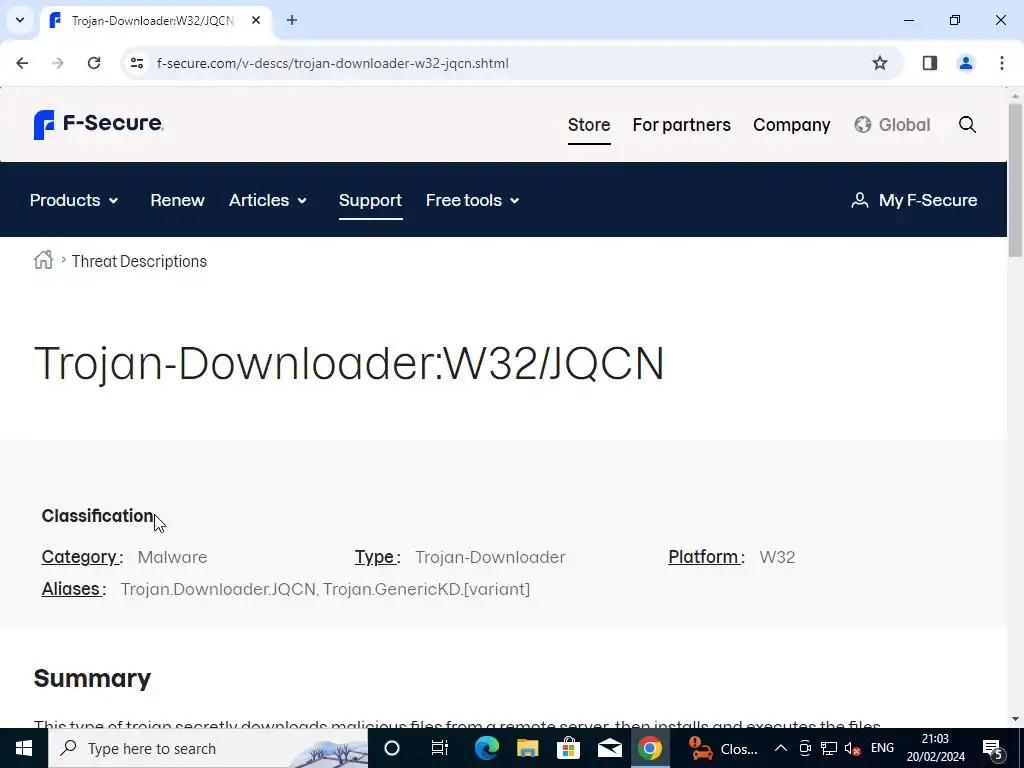The image size is (1024, 768).
Task: Bookmark this page with star icon
Action: pos(880,63)
